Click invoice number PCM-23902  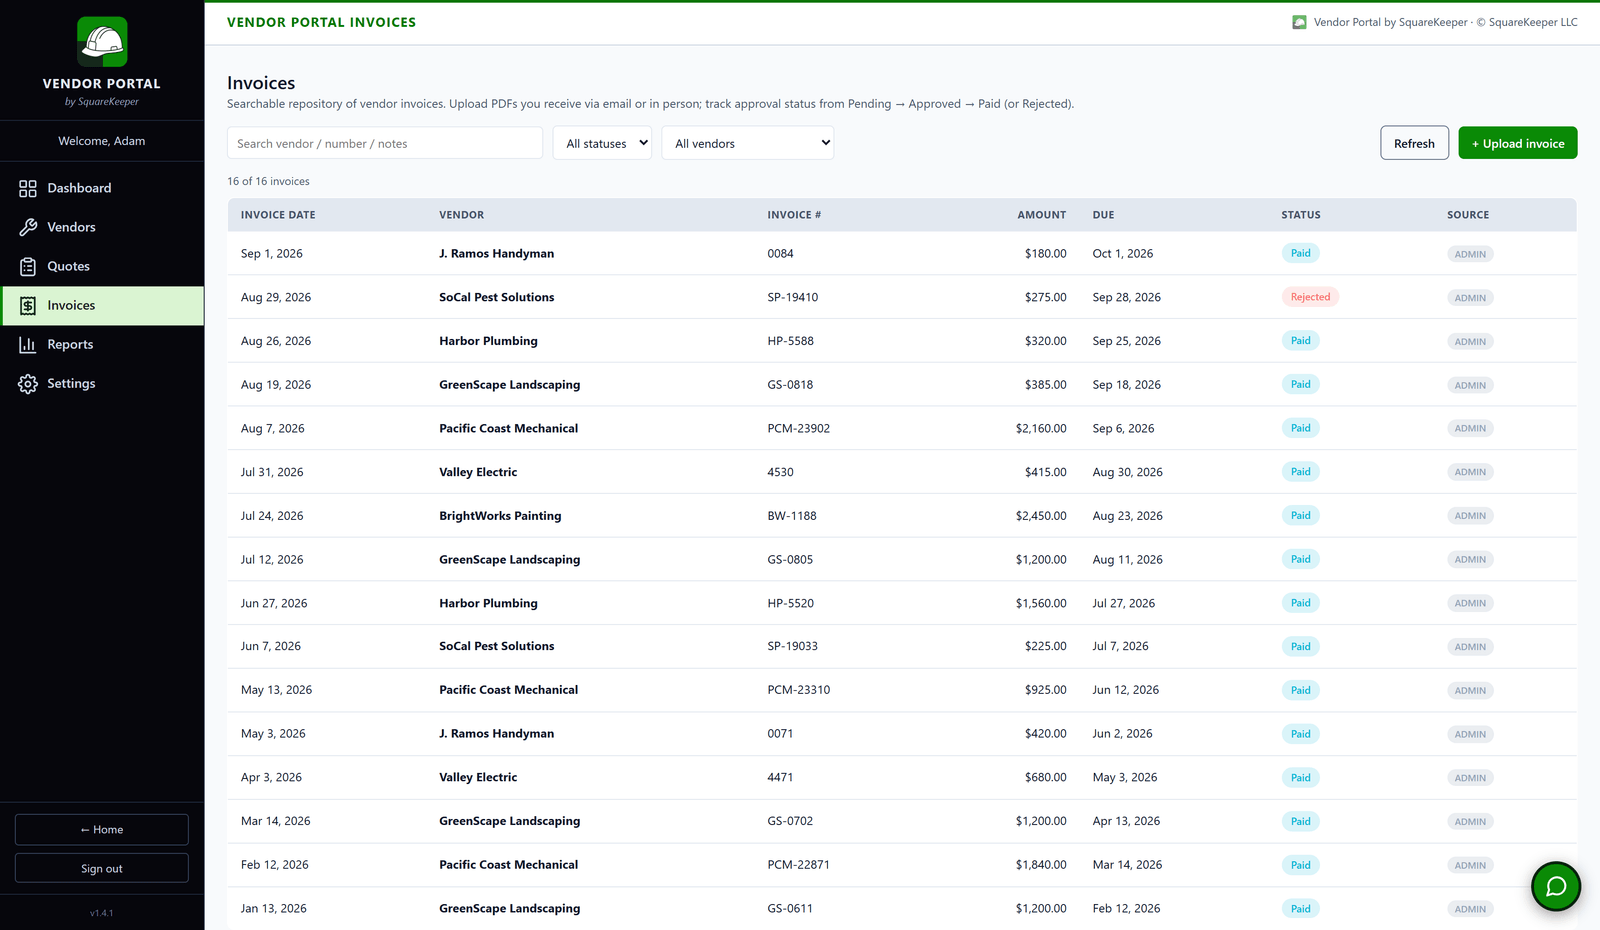[x=799, y=428]
